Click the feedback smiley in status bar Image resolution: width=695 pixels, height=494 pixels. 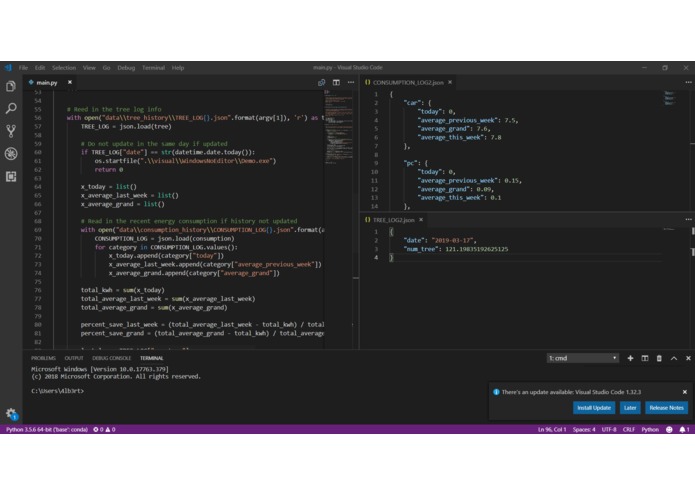pyautogui.click(x=669, y=429)
